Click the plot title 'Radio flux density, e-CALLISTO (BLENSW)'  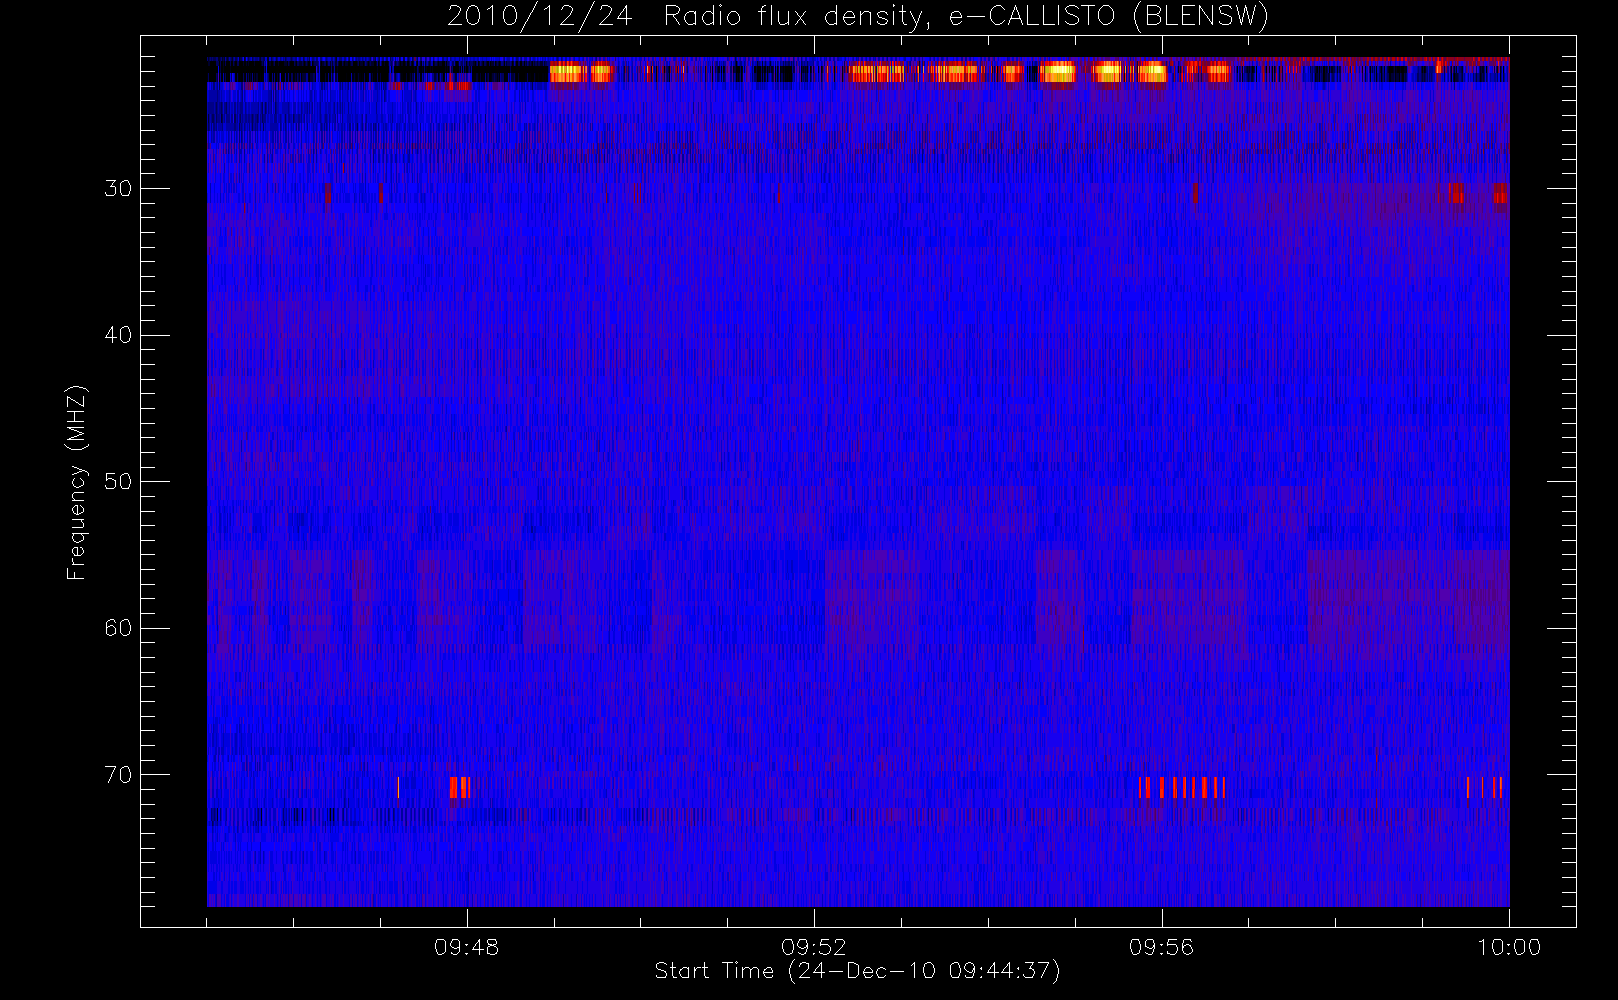[x=966, y=17]
